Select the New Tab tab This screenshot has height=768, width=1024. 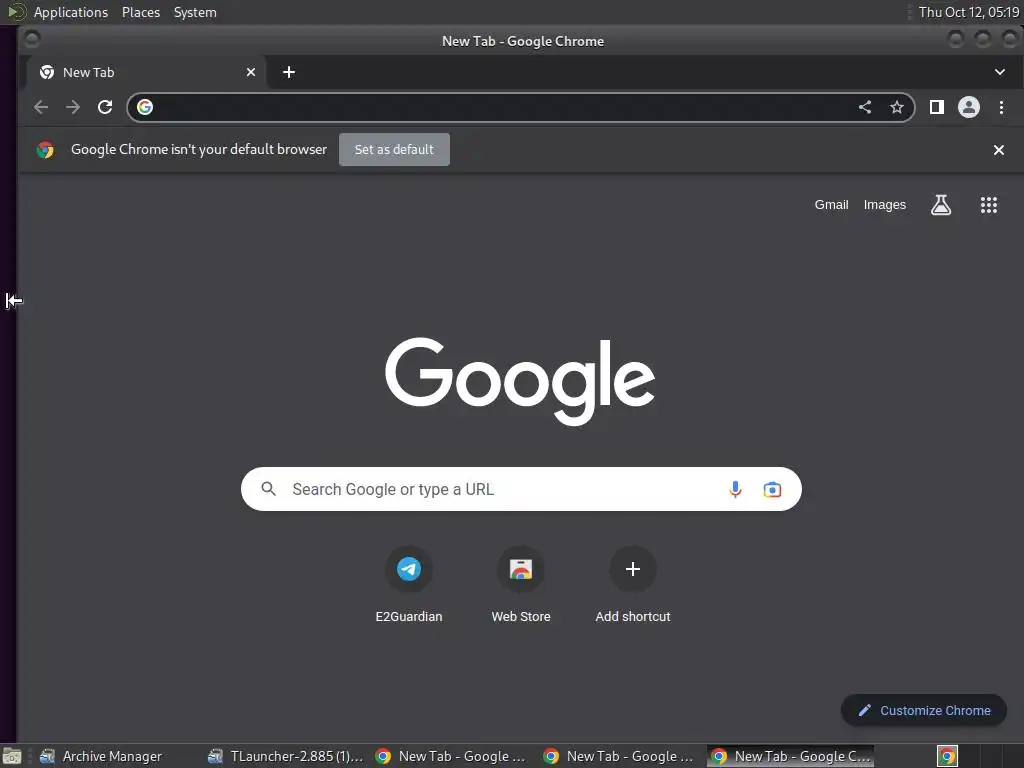tap(146, 72)
